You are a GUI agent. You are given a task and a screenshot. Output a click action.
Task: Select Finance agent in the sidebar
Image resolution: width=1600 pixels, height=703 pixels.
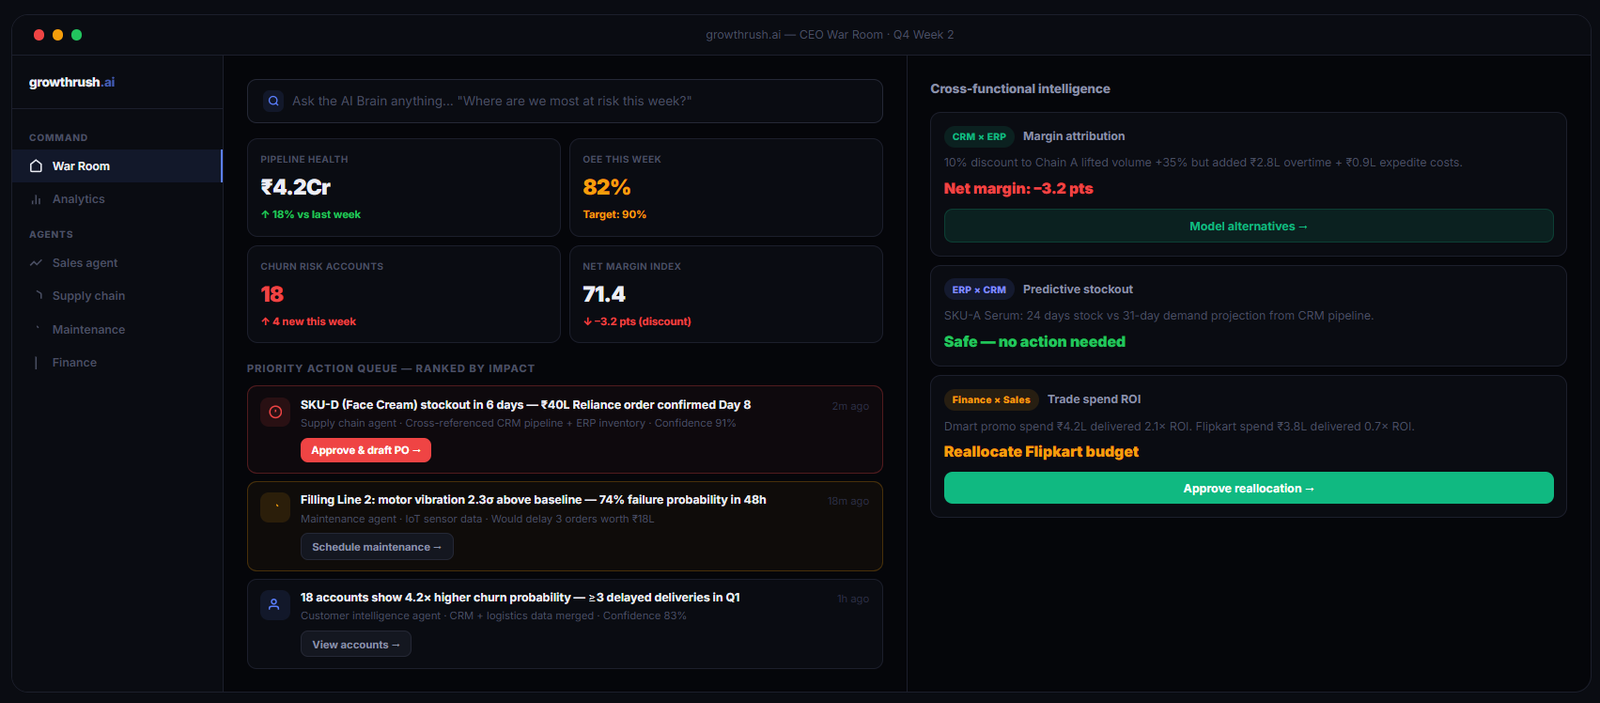[x=117, y=363]
